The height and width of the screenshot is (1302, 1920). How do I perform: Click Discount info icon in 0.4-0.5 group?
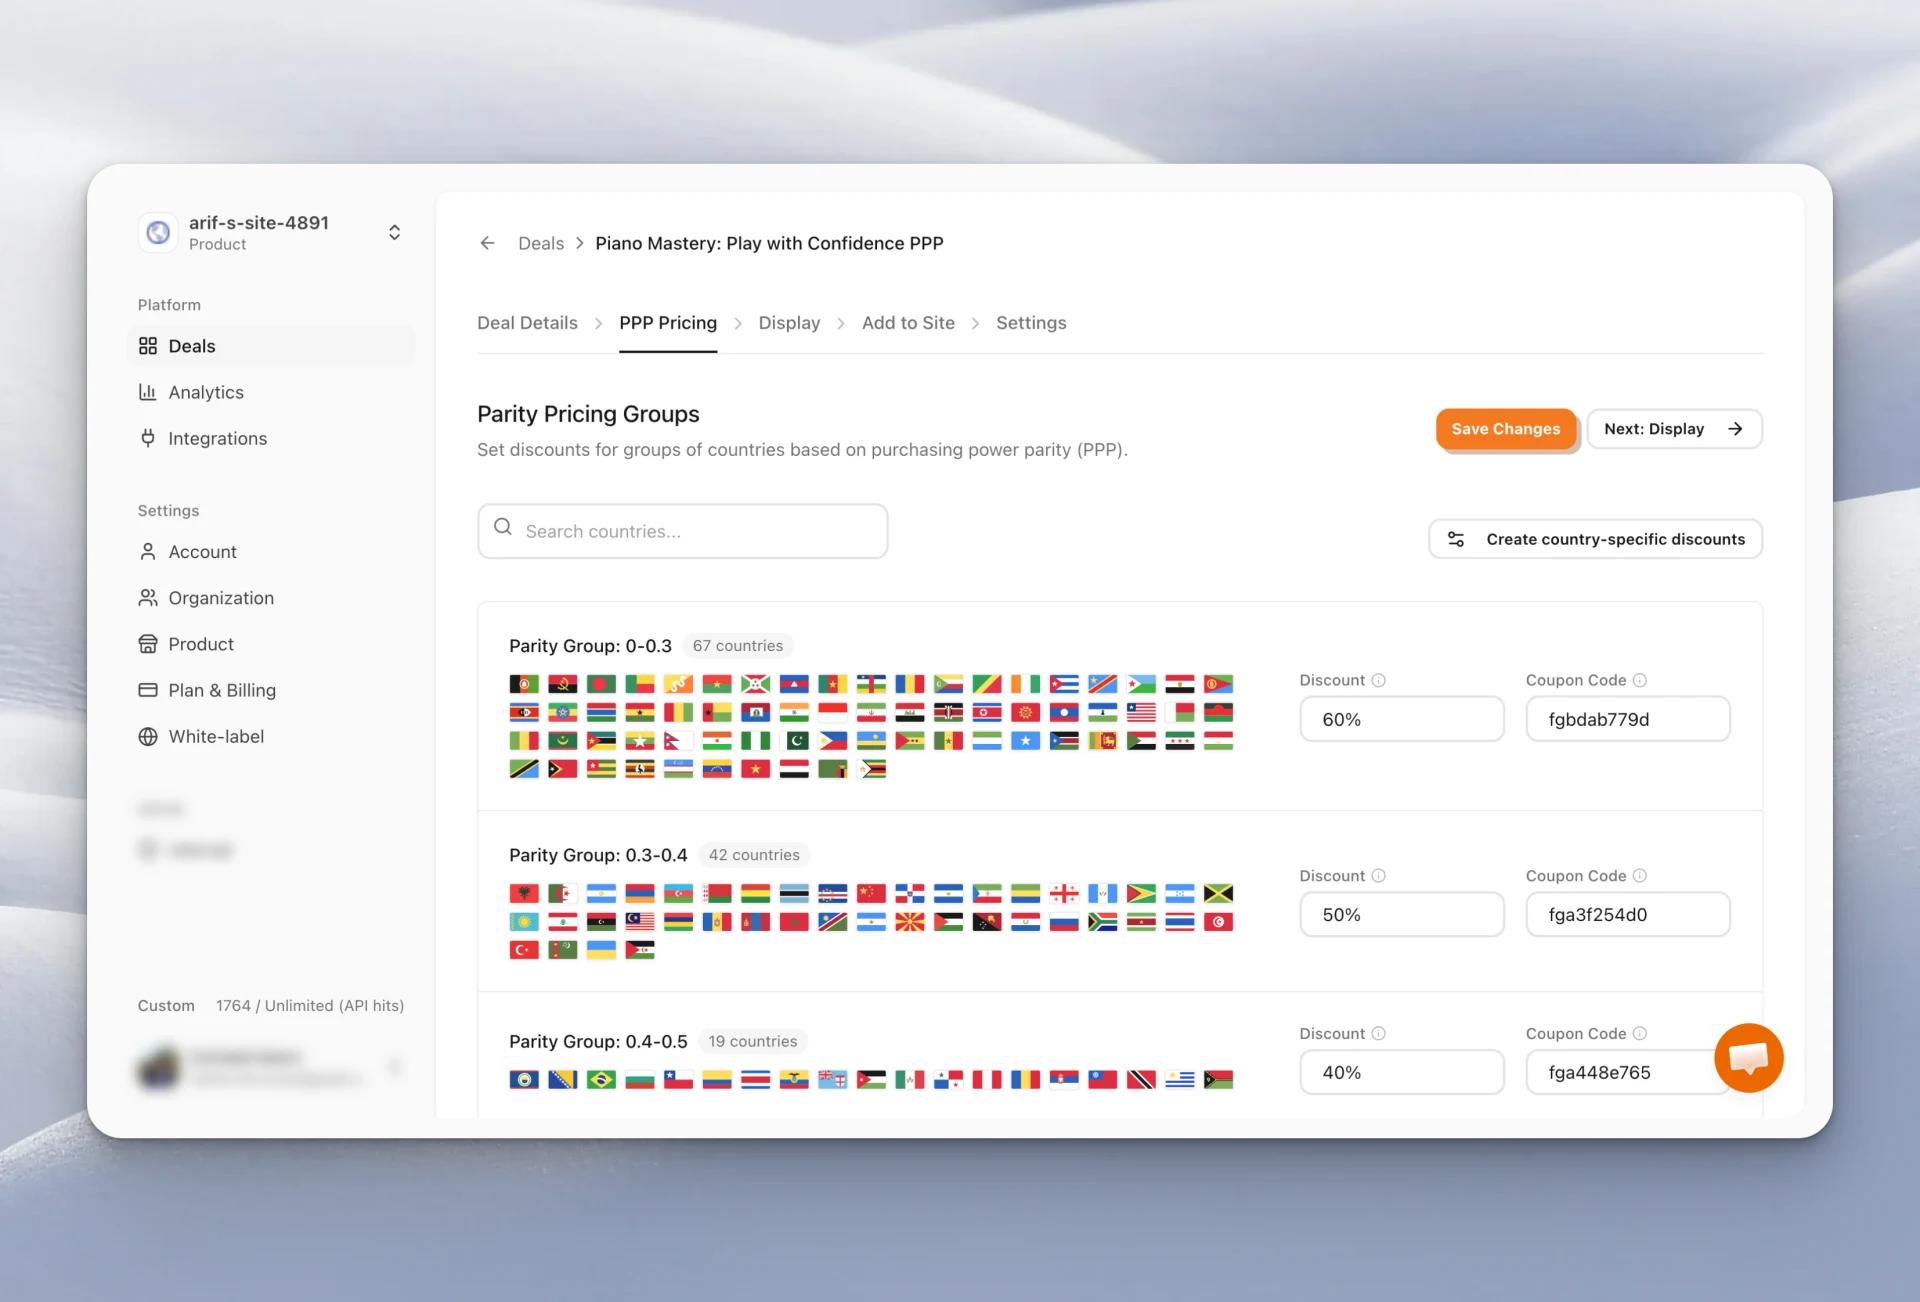coord(1379,1033)
